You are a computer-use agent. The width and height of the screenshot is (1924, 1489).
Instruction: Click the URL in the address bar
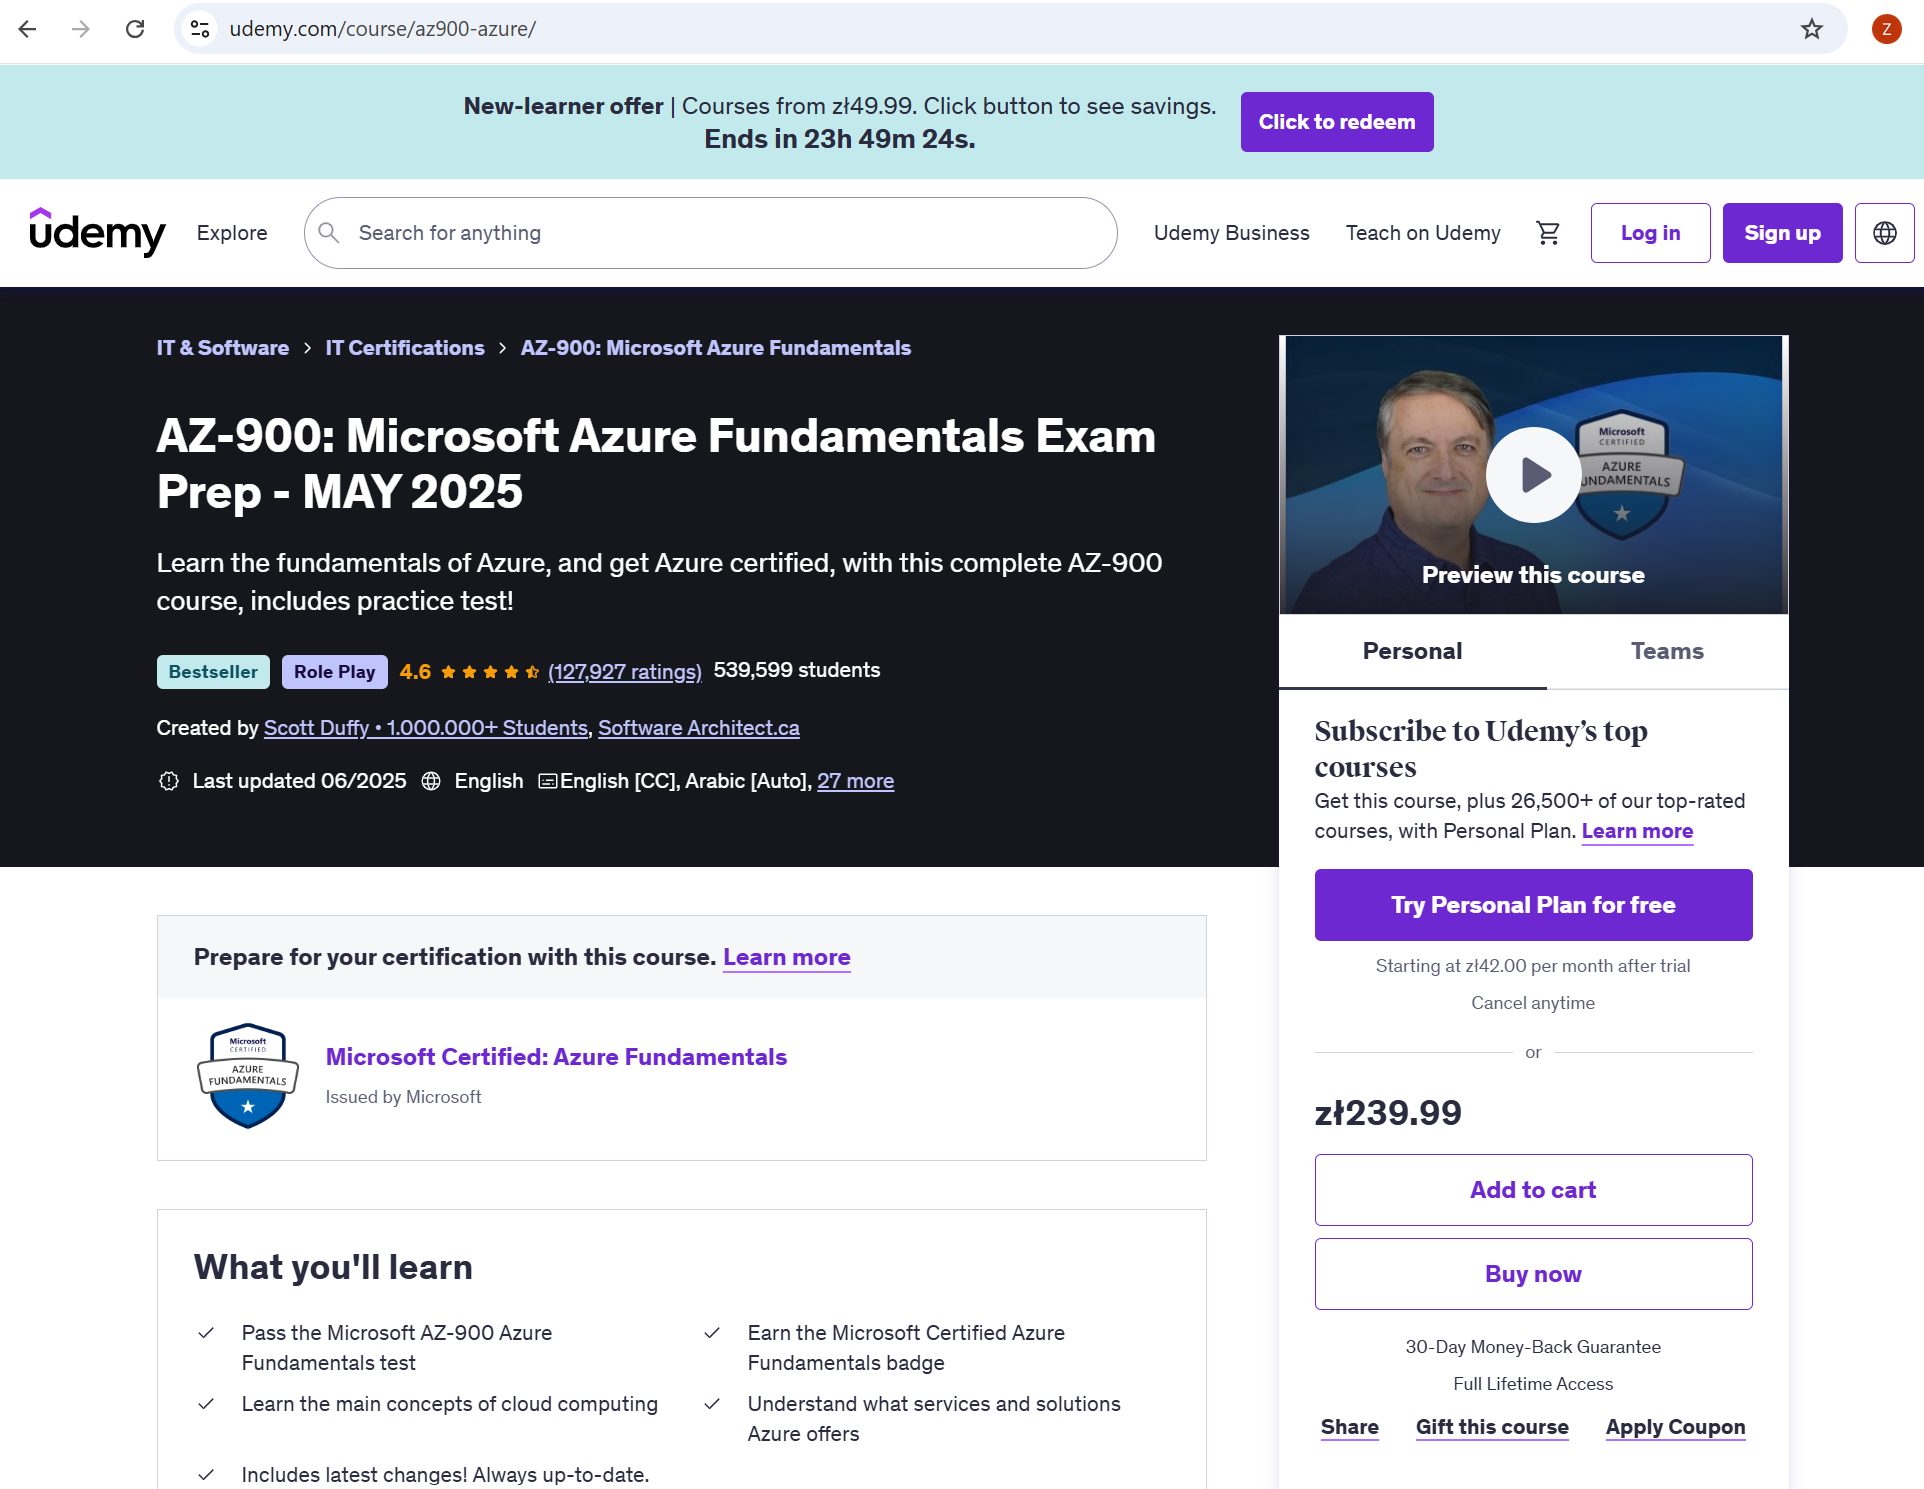tap(383, 29)
